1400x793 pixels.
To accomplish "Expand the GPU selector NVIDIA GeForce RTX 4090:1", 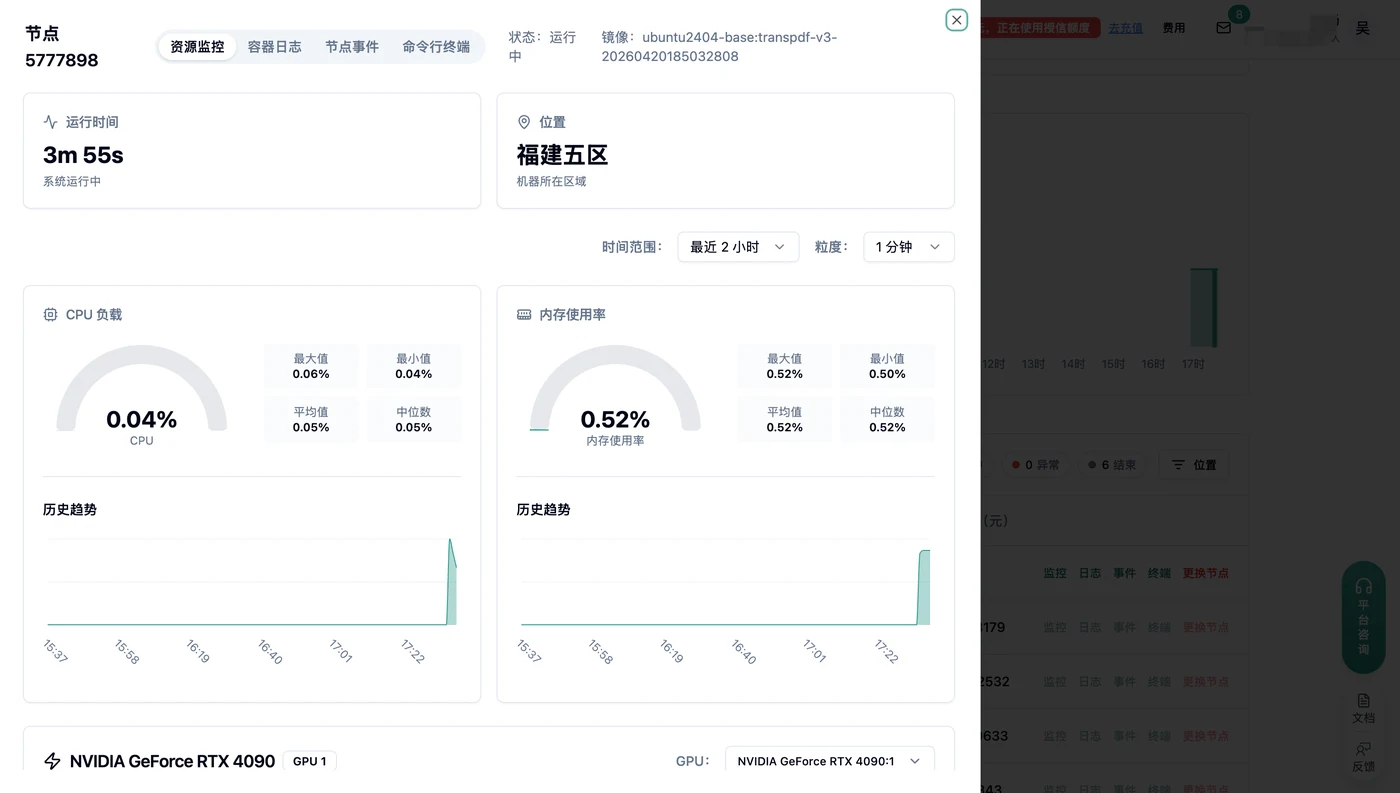I will coord(830,761).
